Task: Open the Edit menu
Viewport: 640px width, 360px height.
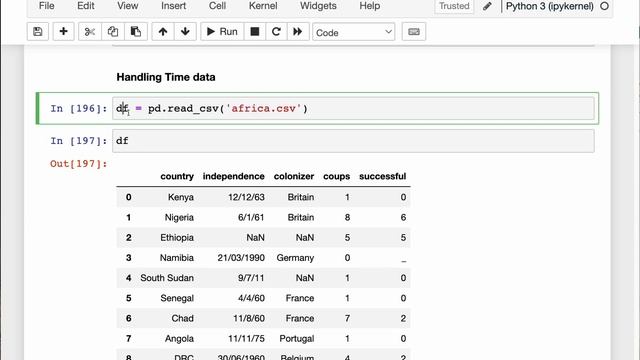Action: click(x=86, y=6)
